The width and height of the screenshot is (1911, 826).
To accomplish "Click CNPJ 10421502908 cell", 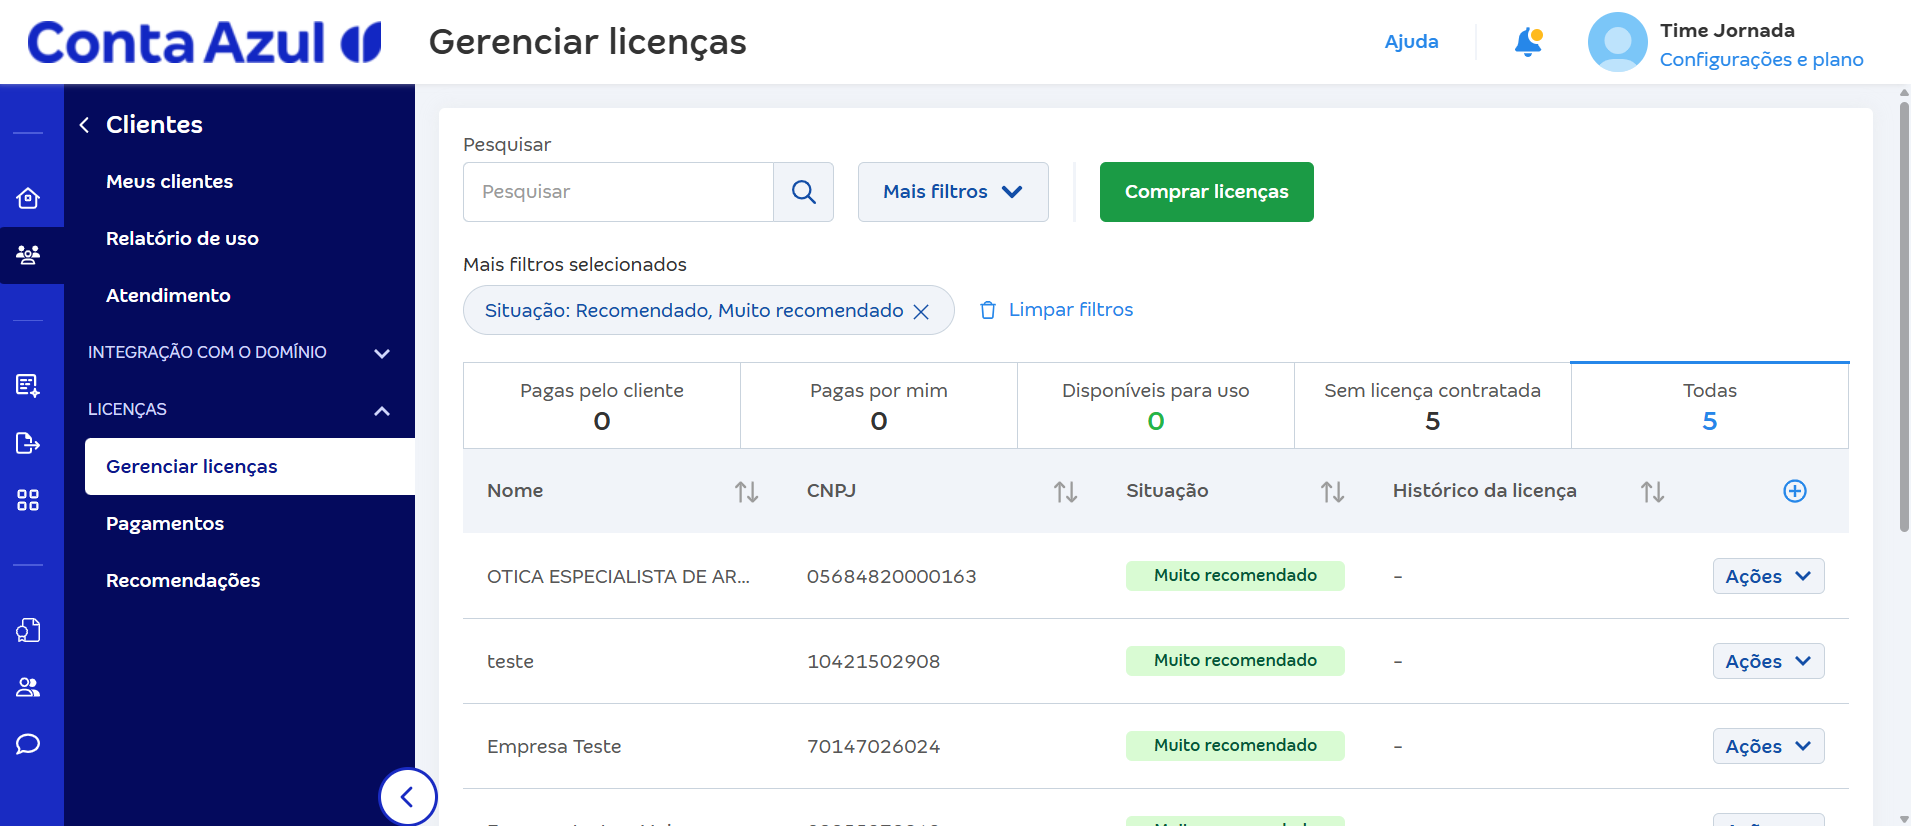I will click(874, 662).
